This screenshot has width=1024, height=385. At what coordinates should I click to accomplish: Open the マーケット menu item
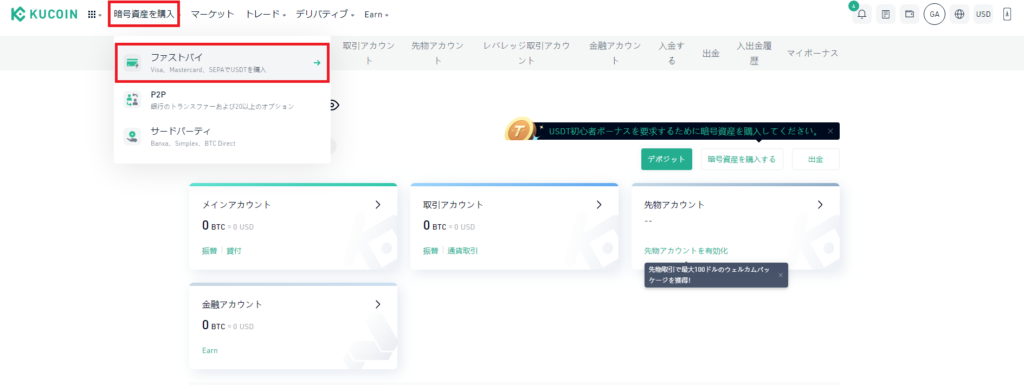(x=212, y=14)
